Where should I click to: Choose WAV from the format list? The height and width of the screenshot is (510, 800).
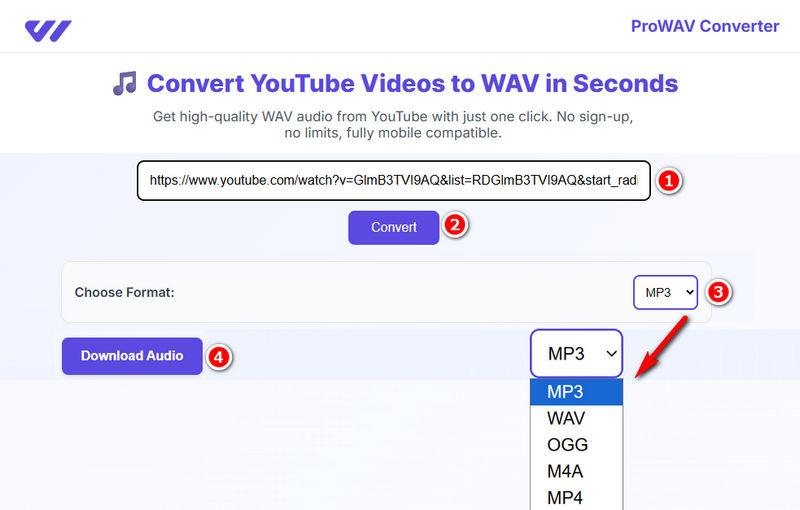(577, 418)
